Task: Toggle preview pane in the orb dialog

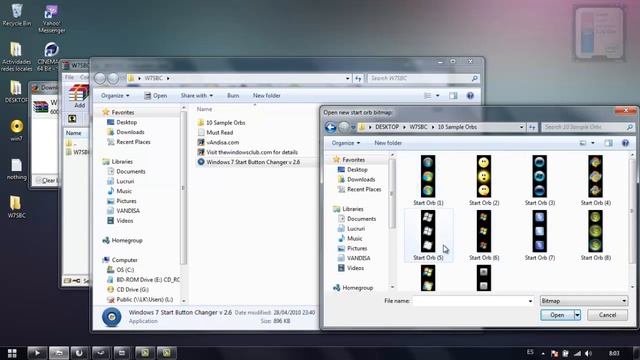Action: (x=608, y=143)
